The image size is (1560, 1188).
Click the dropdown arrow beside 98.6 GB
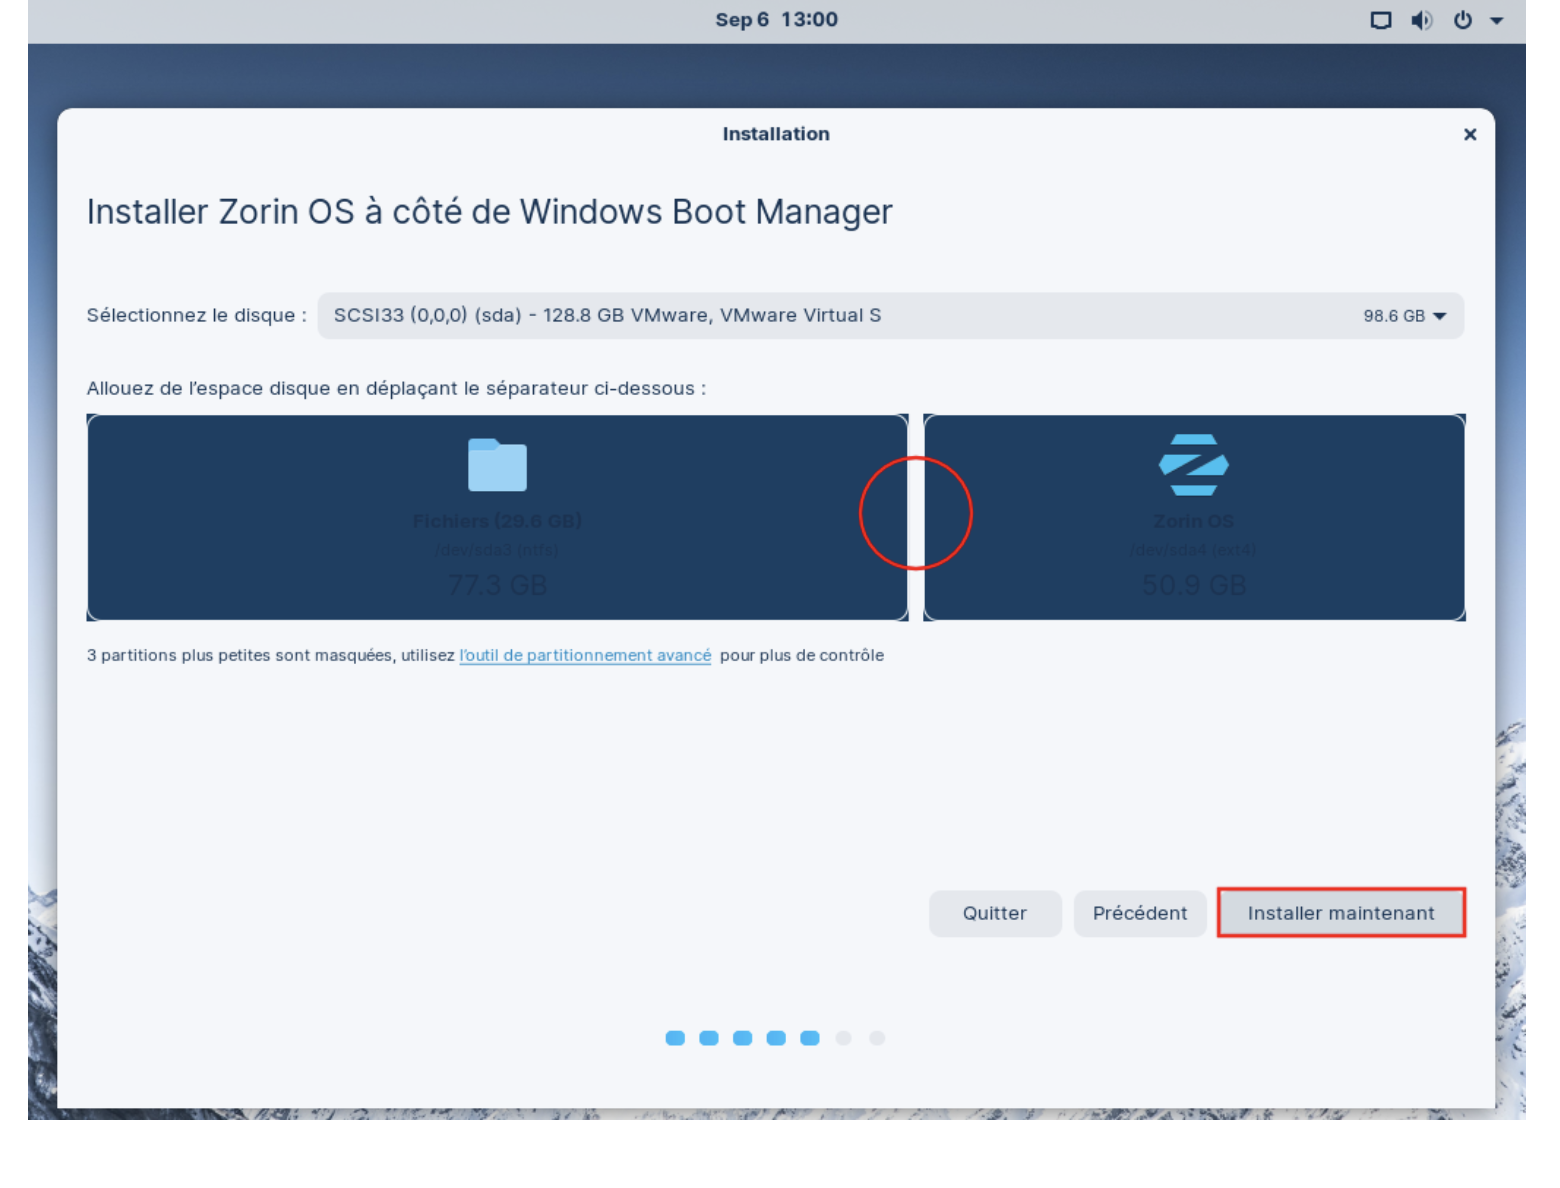[1440, 316]
